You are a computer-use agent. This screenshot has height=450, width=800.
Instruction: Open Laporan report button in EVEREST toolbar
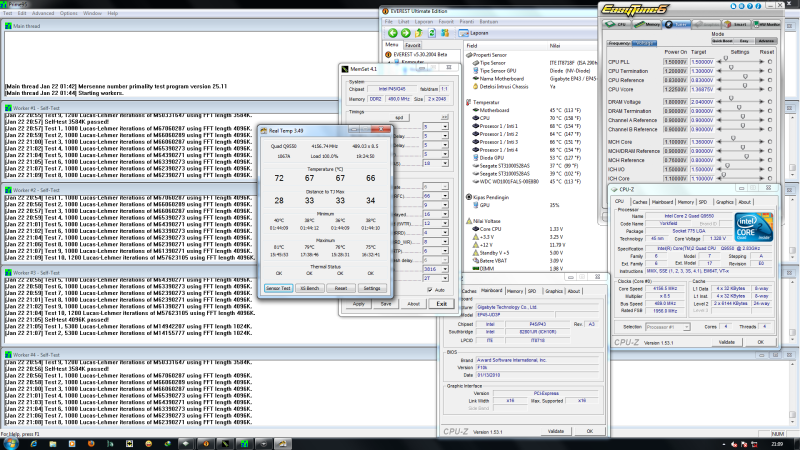473,33
